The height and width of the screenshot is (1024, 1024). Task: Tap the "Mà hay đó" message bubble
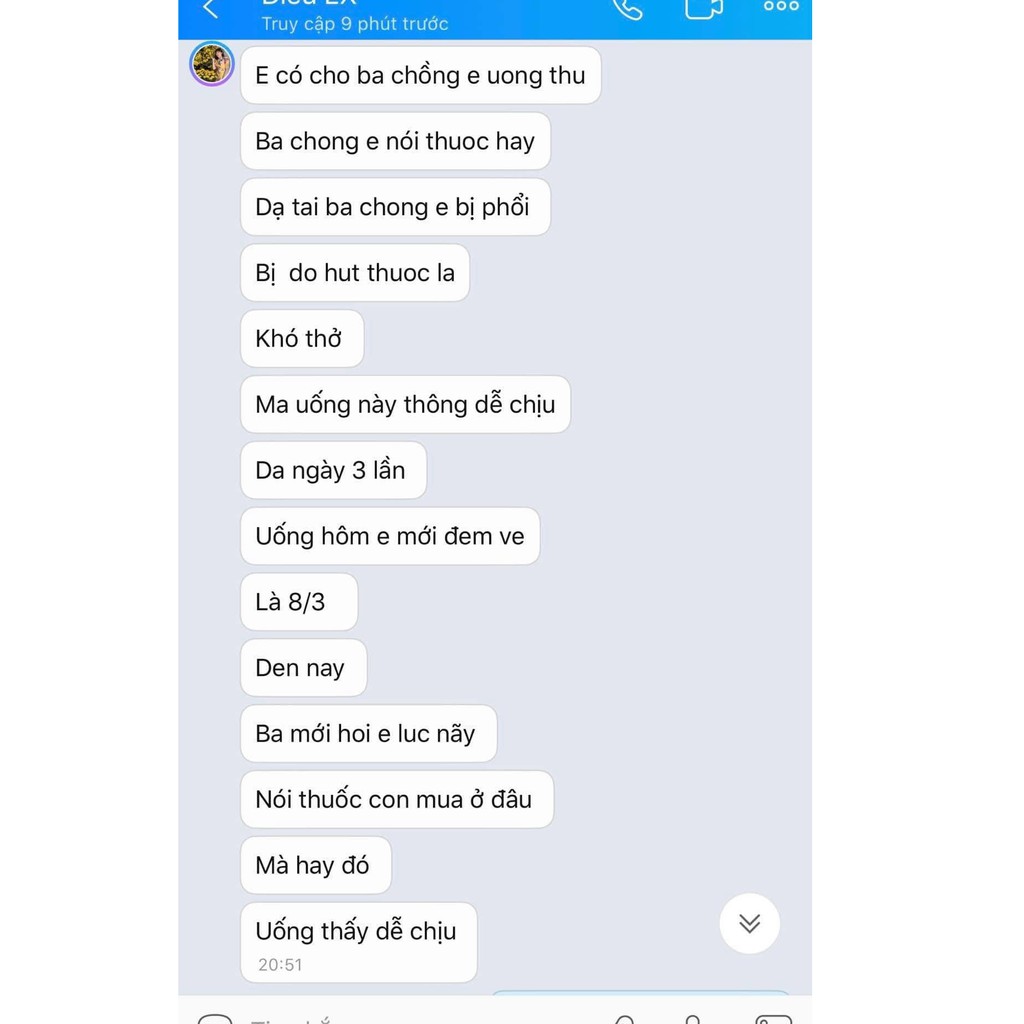[x=315, y=865]
